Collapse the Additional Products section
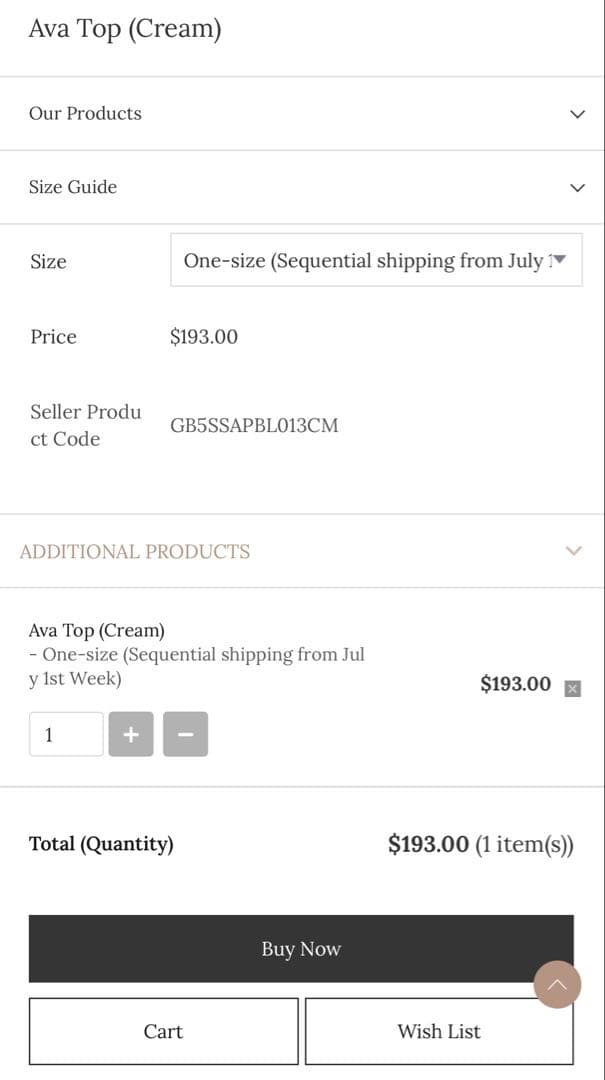 pos(135,550)
